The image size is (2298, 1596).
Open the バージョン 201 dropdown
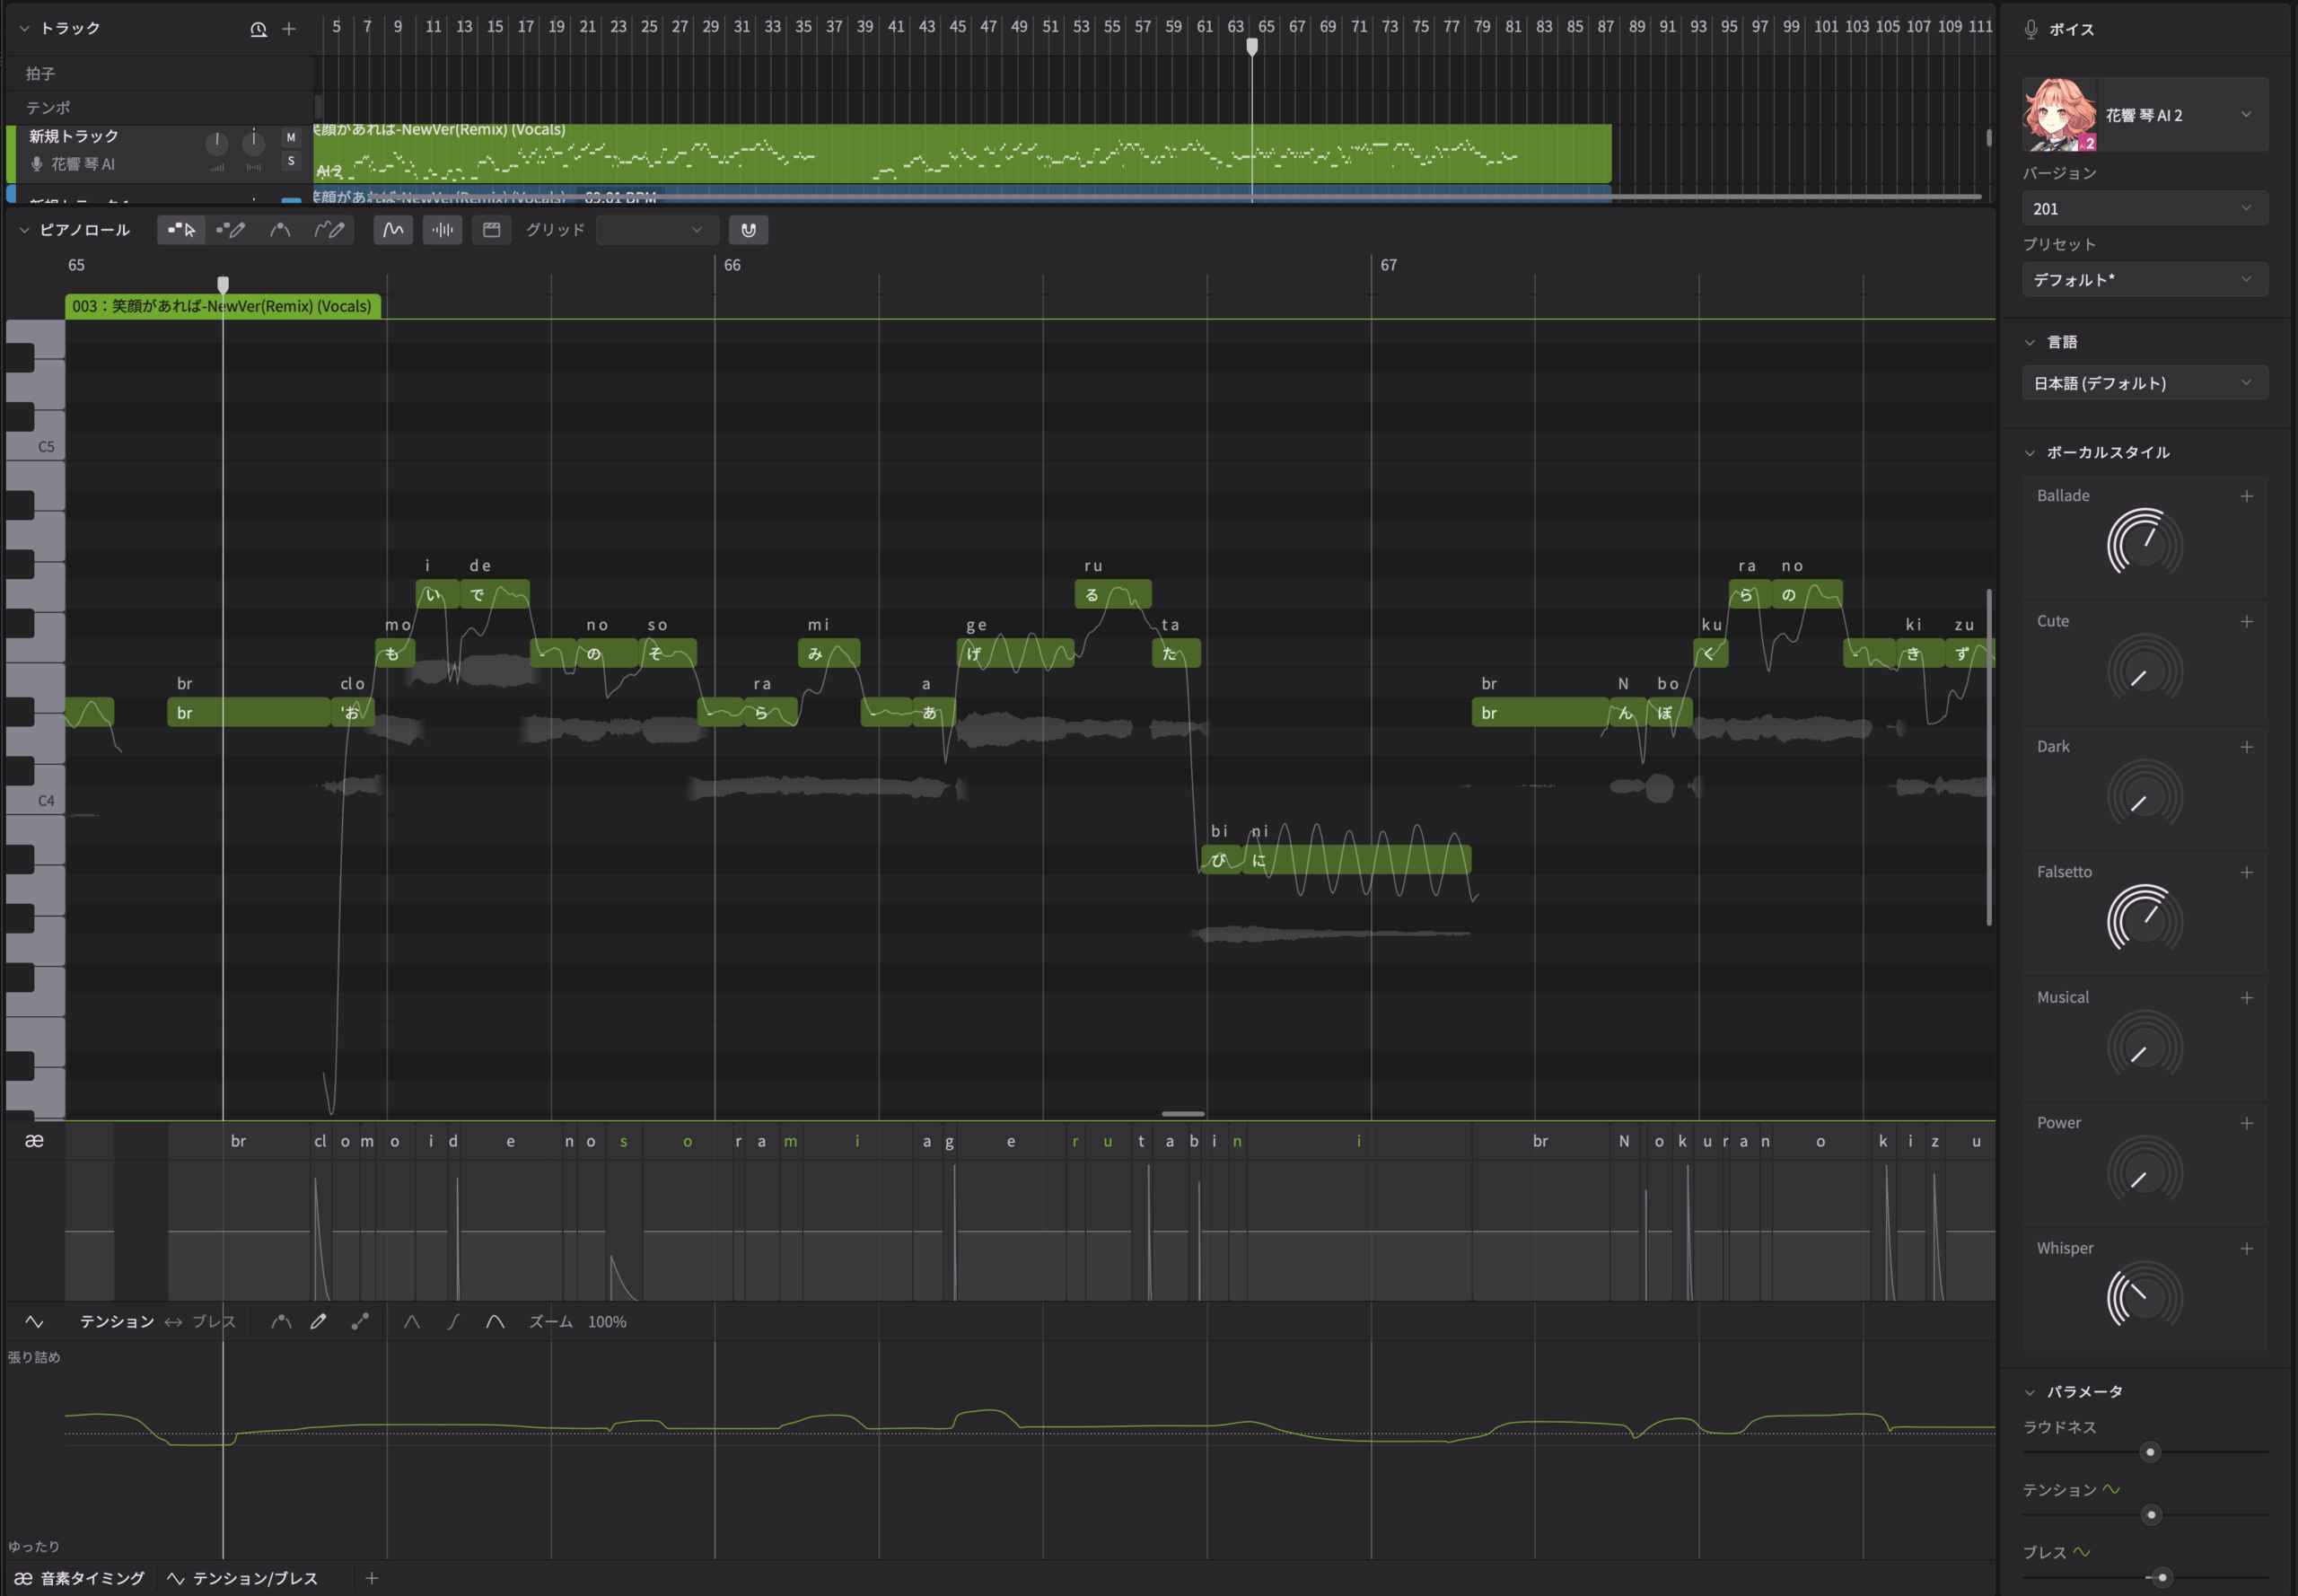pyautogui.click(x=2144, y=208)
